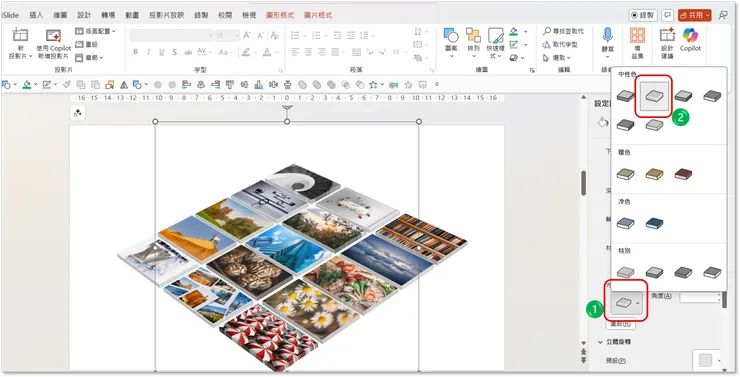Click the 共用 share button
Viewport: 740px width, 377px height.
(694, 15)
